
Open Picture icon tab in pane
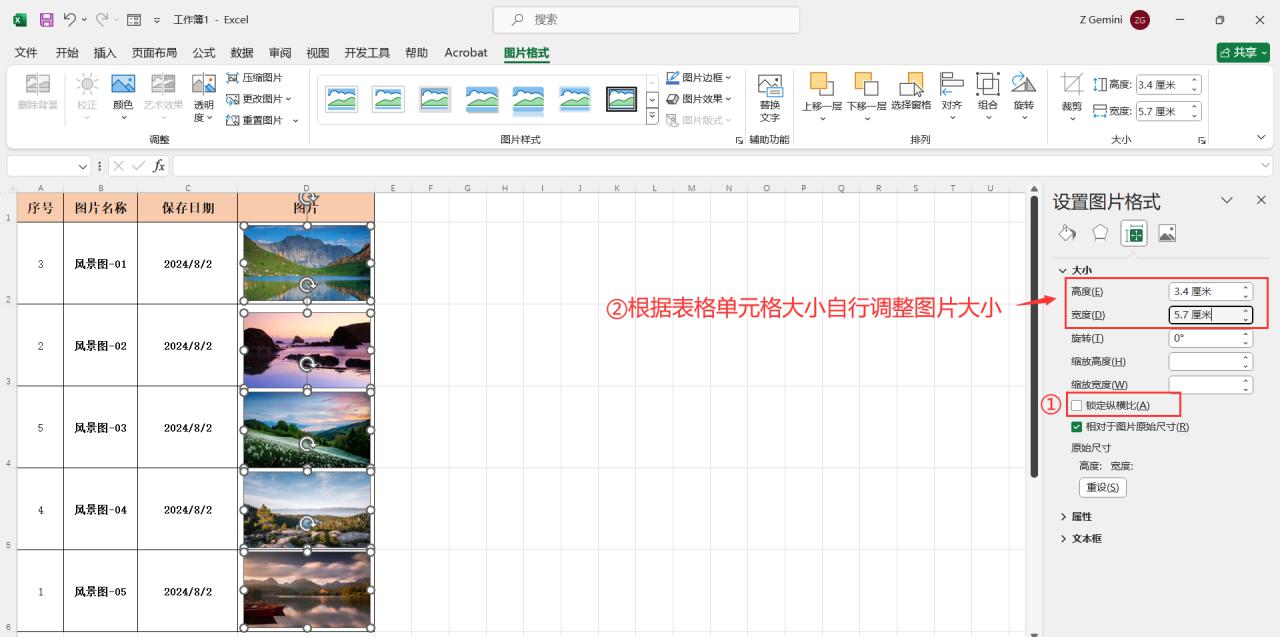pyautogui.click(x=1167, y=233)
